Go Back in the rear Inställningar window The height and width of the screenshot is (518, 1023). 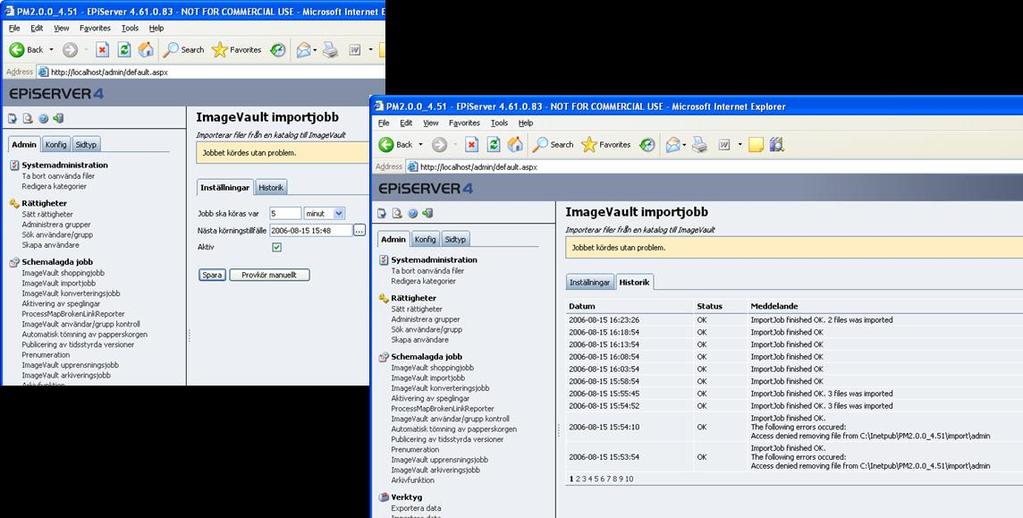tap(27, 50)
